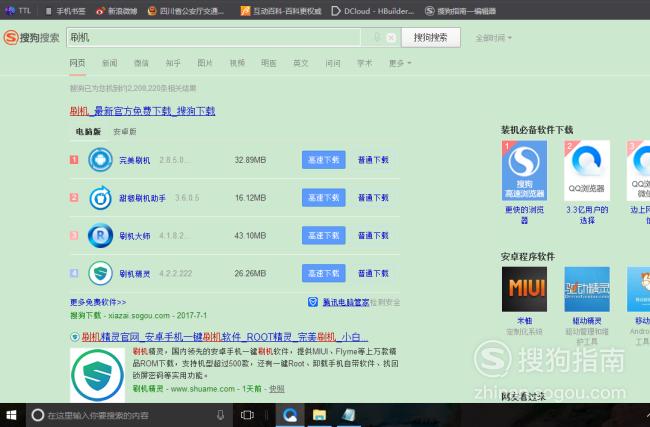Open the 更多免费软件>> link
This screenshot has height=427, width=650.
[98, 302]
